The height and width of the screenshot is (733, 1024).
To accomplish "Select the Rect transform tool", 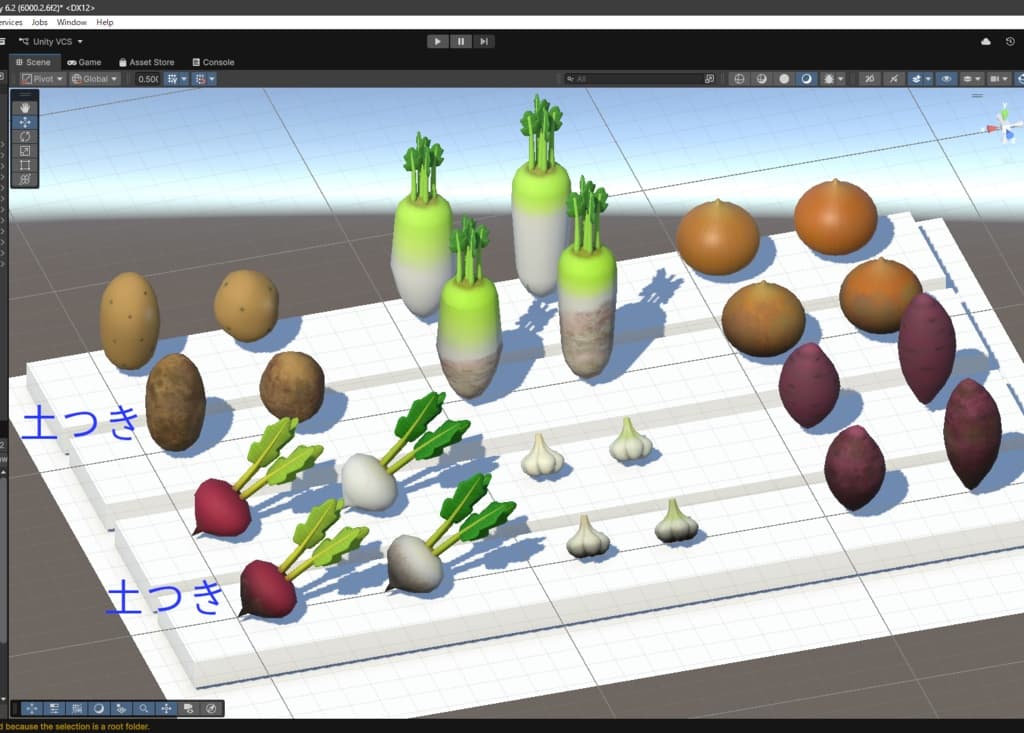I will point(25,165).
